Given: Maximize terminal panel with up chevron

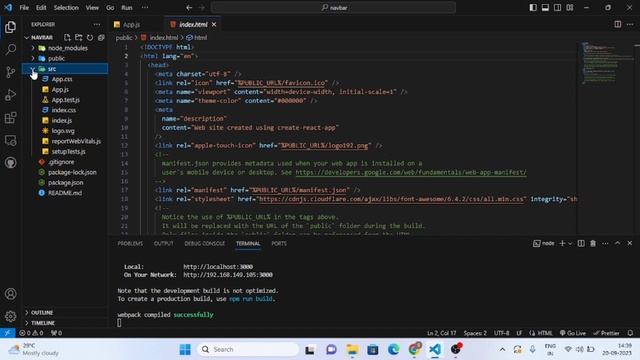Looking at the screenshot, I should (618, 243).
